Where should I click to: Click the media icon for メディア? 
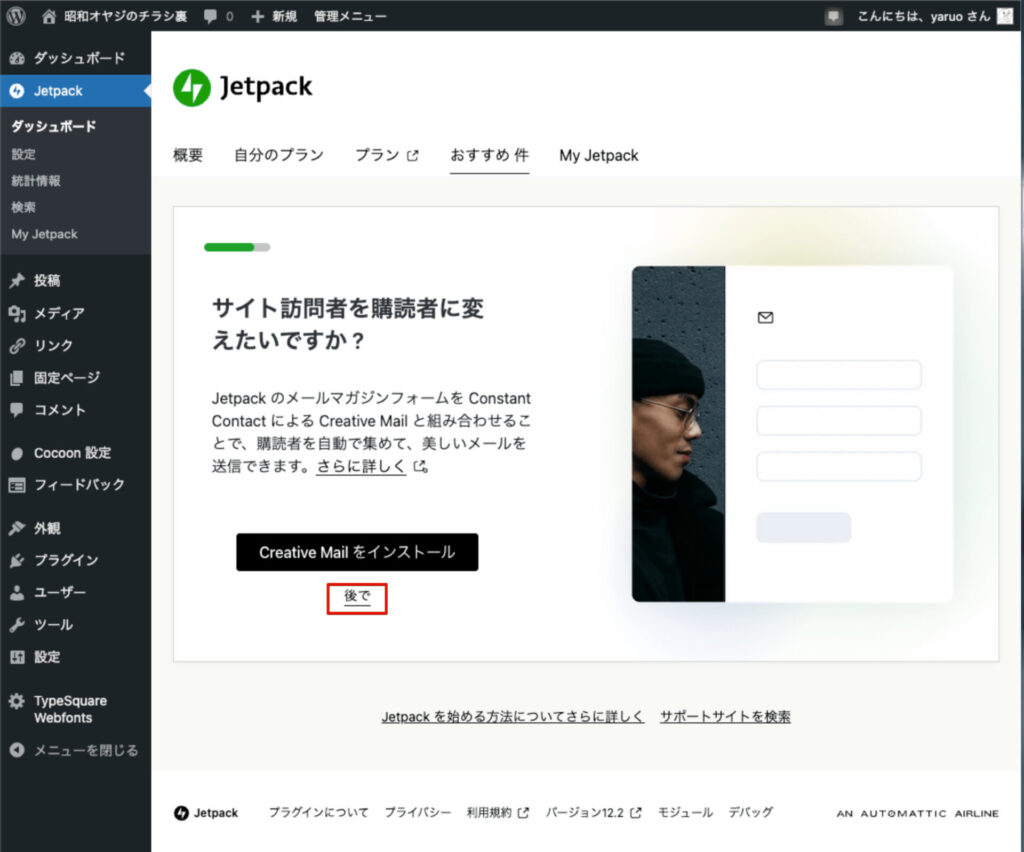point(17,313)
